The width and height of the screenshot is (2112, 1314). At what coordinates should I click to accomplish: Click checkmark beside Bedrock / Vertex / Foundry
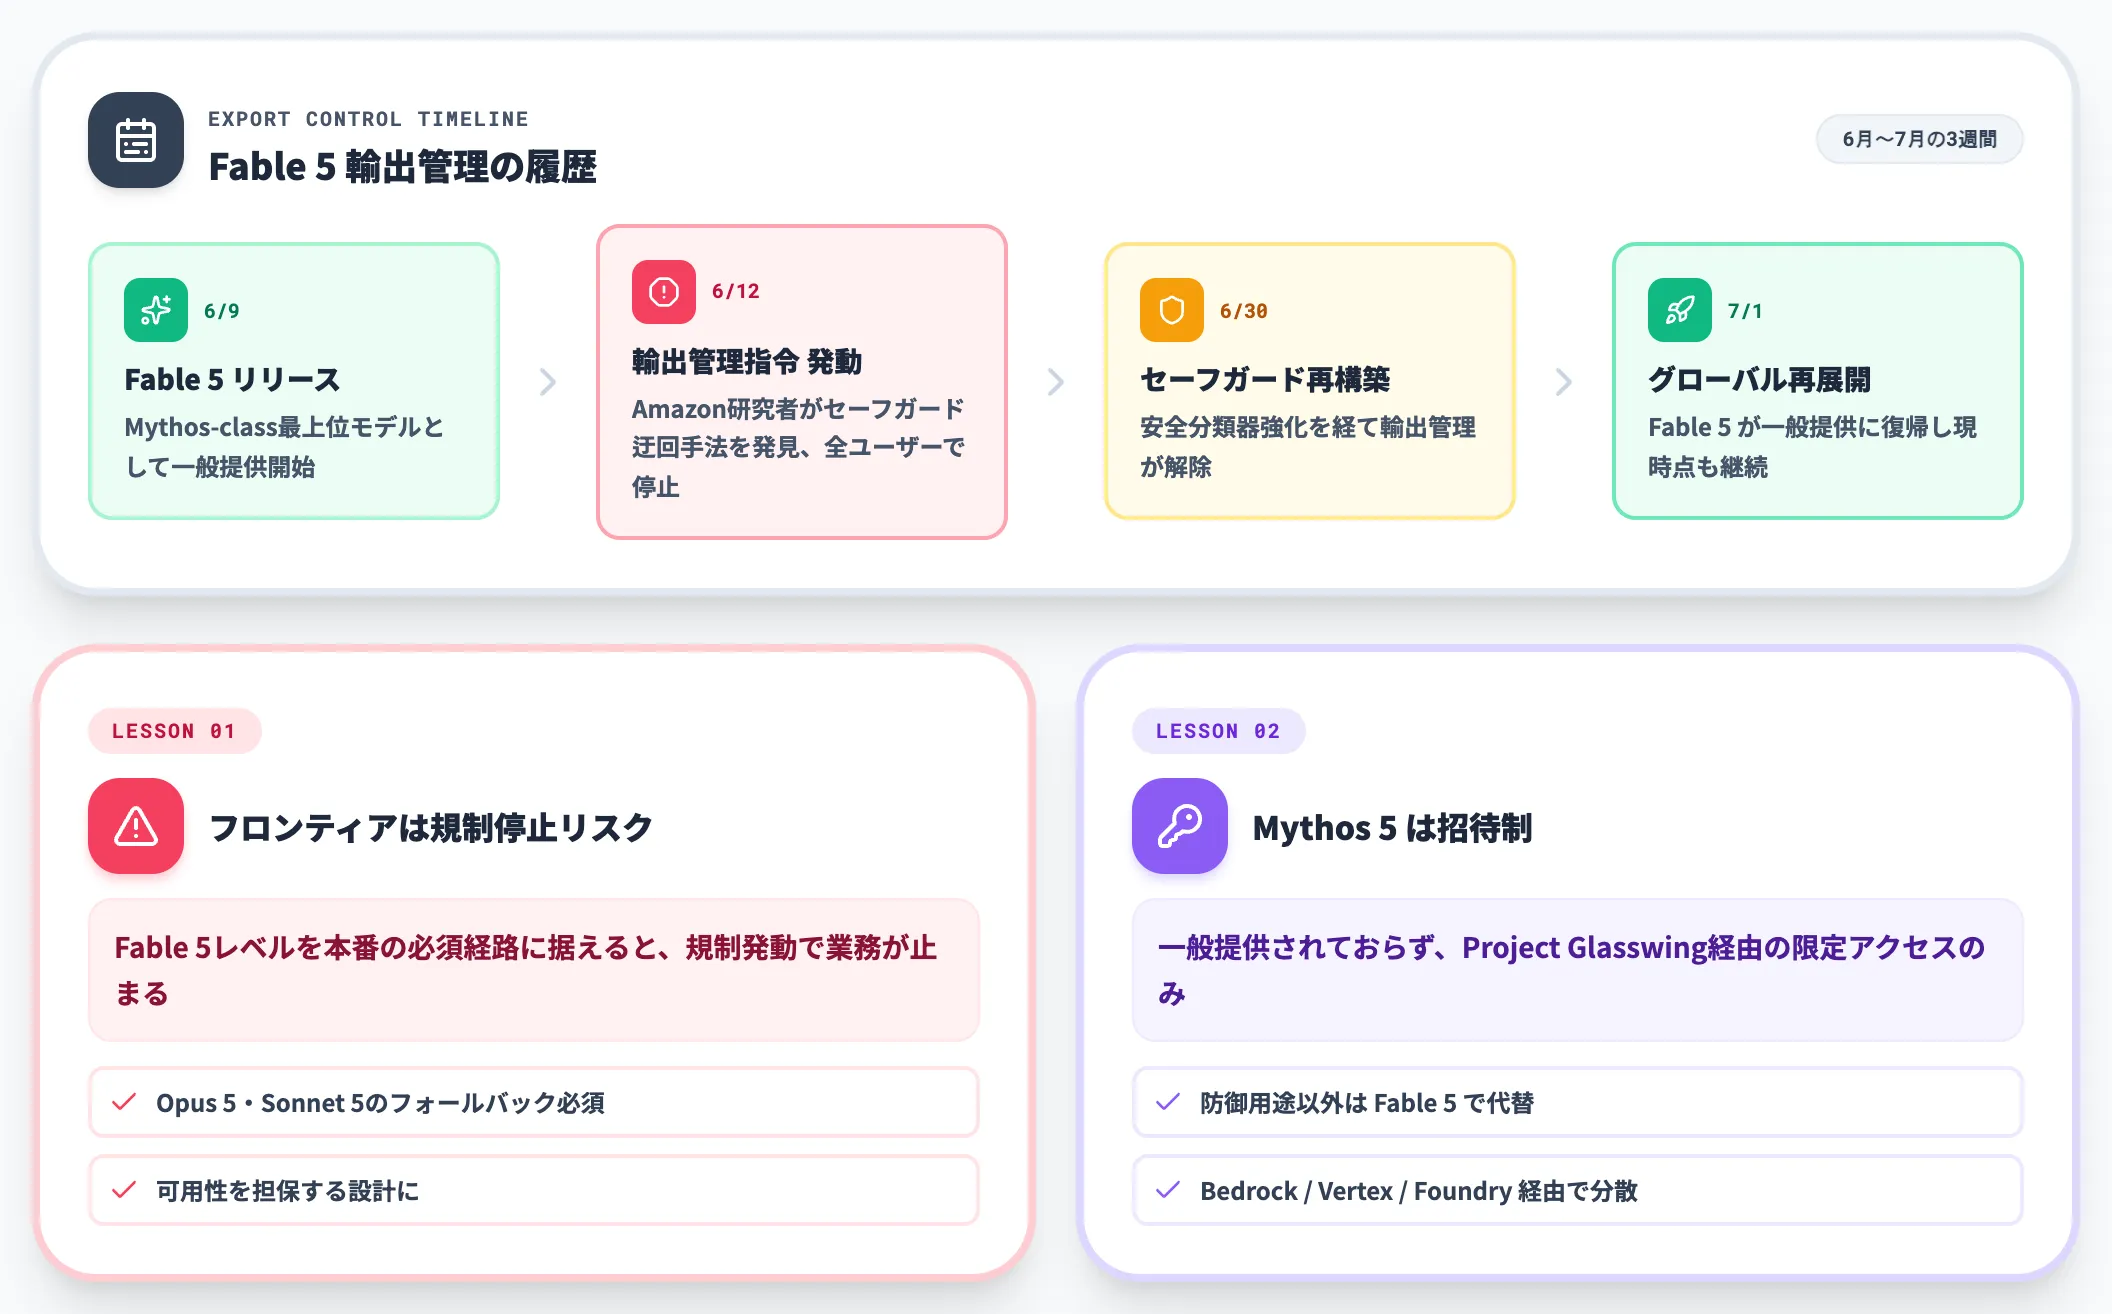(x=1168, y=1190)
